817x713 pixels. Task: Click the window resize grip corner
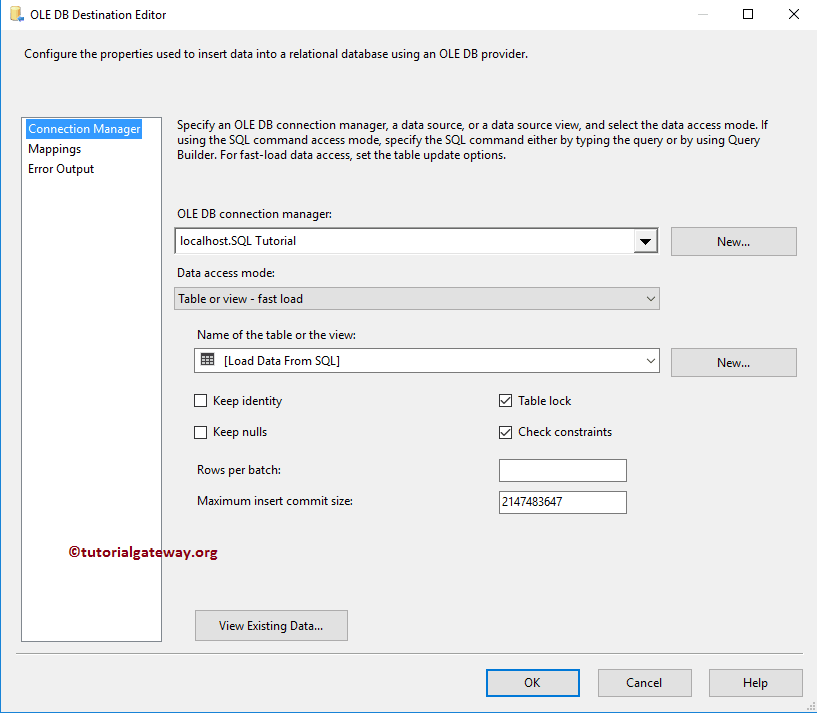tap(811, 707)
